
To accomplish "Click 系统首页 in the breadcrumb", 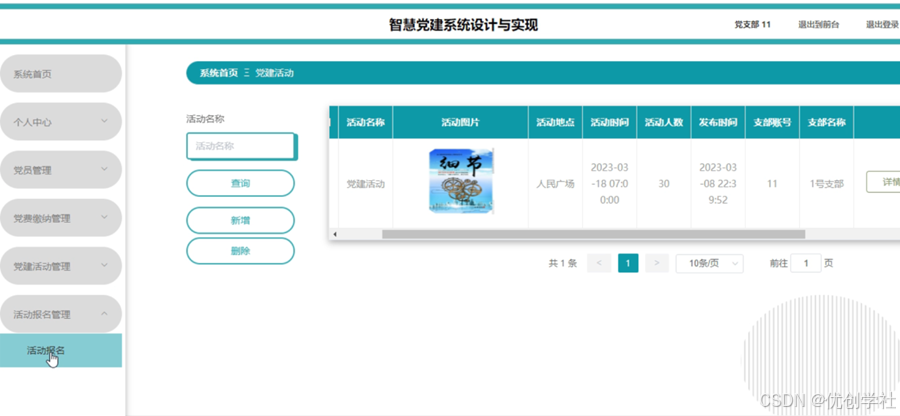I will point(219,73).
